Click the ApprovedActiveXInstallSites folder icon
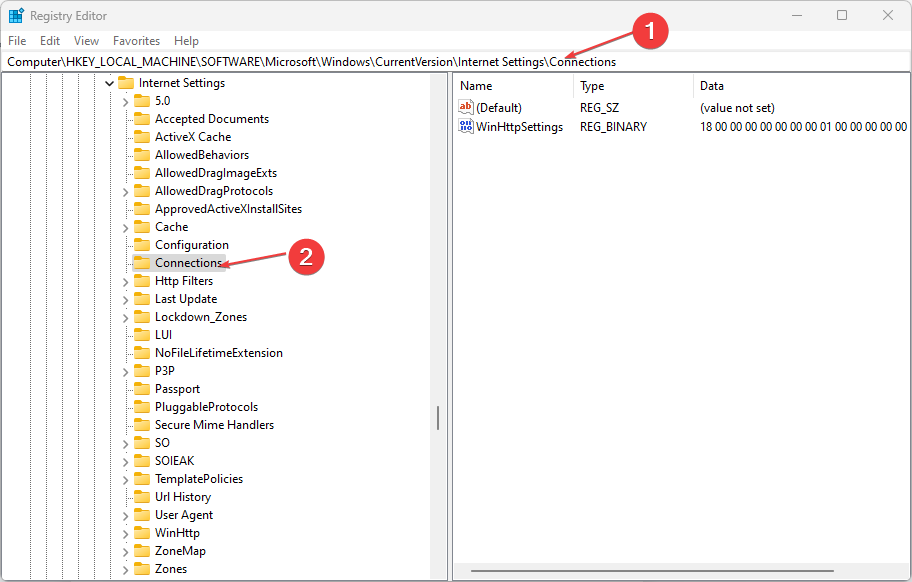Viewport: 912px width, 582px height. point(142,209)
